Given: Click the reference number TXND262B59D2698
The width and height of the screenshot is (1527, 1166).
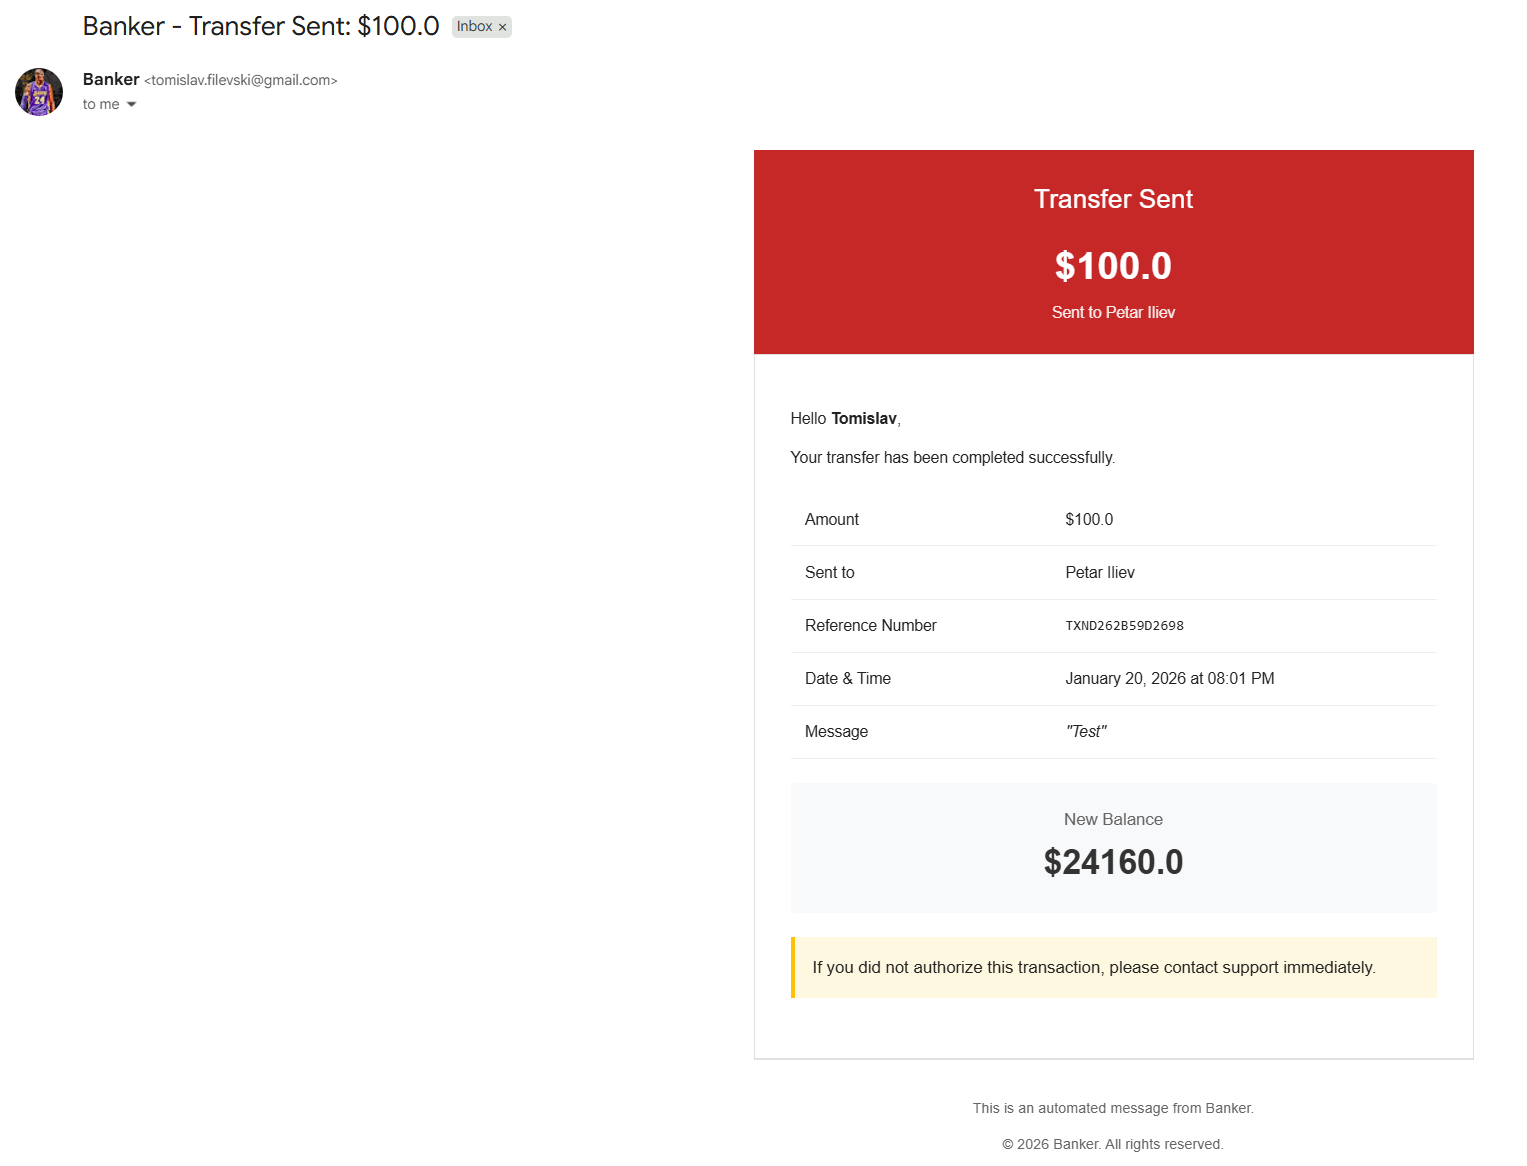Looking at the screenshot, I should [x=1124, y=626].
